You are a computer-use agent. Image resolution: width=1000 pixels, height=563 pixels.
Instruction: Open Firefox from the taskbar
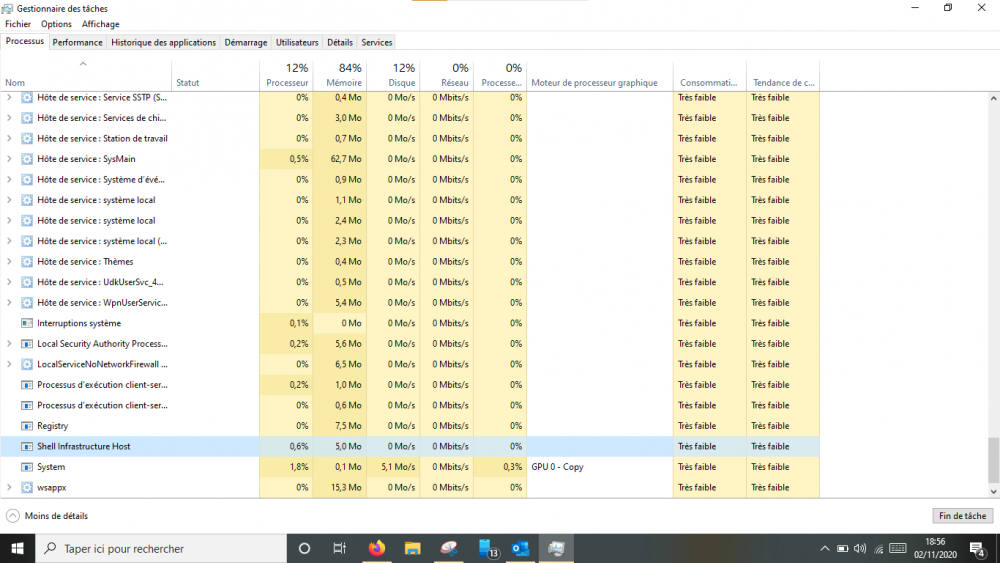(377, 548)
